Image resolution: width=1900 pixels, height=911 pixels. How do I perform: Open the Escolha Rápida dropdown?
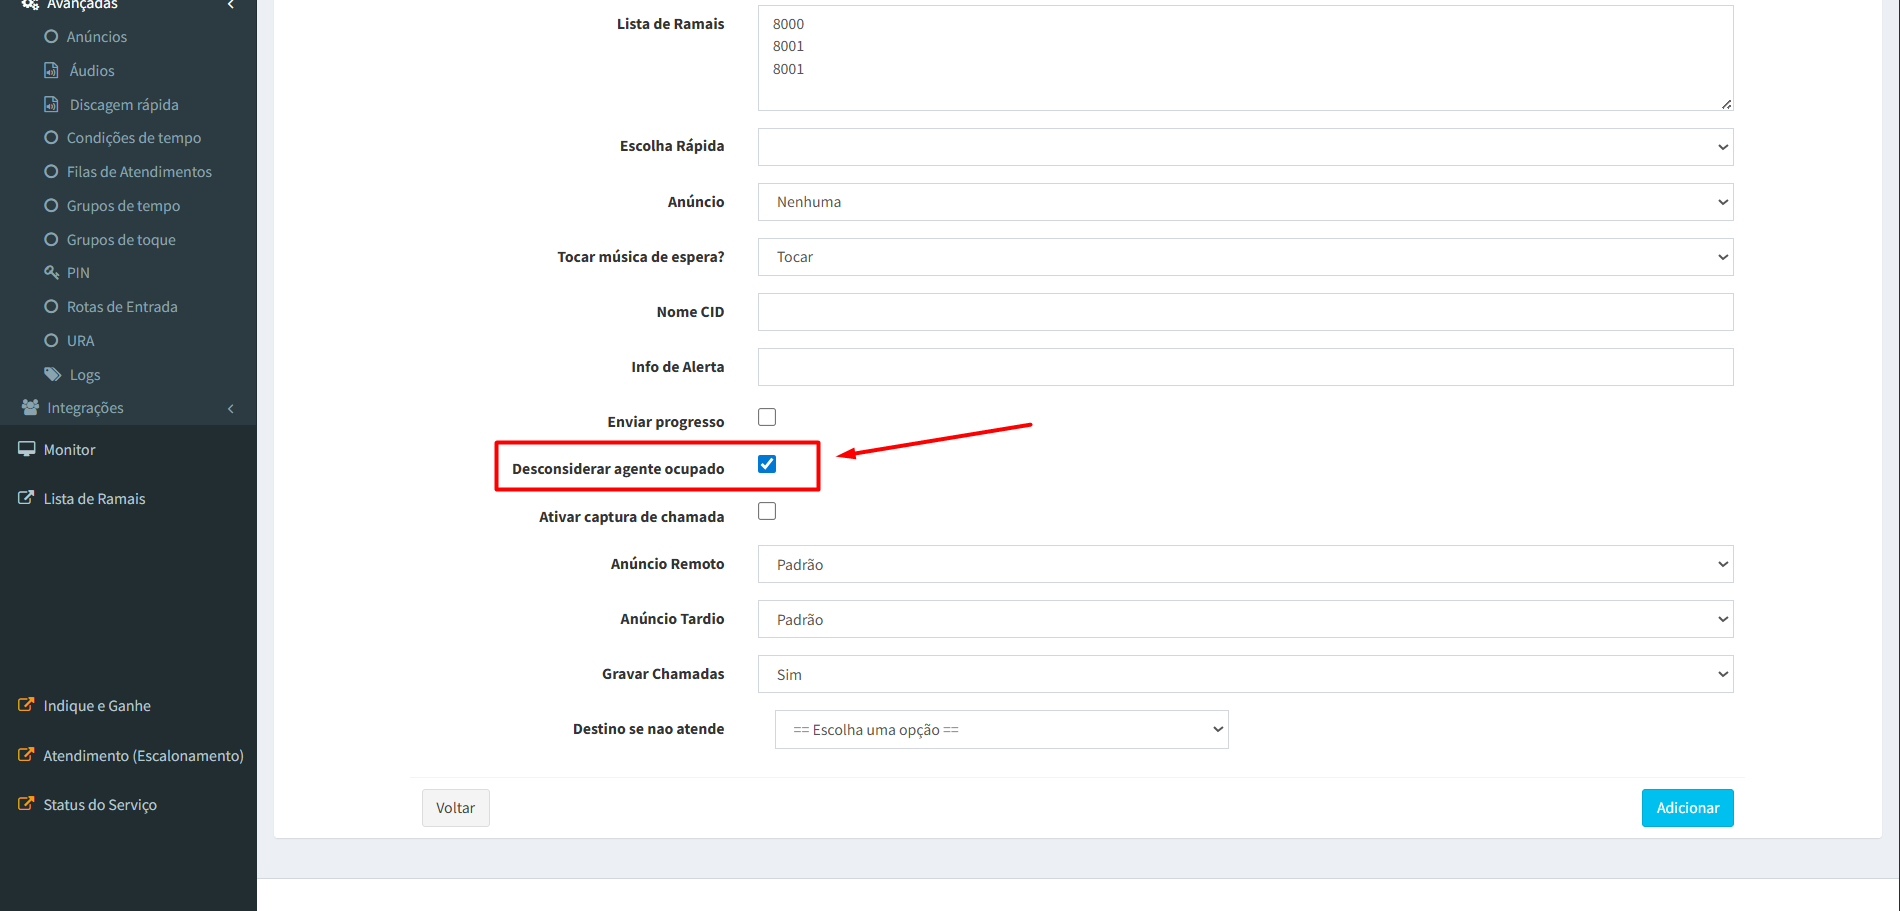point(1244,147)
